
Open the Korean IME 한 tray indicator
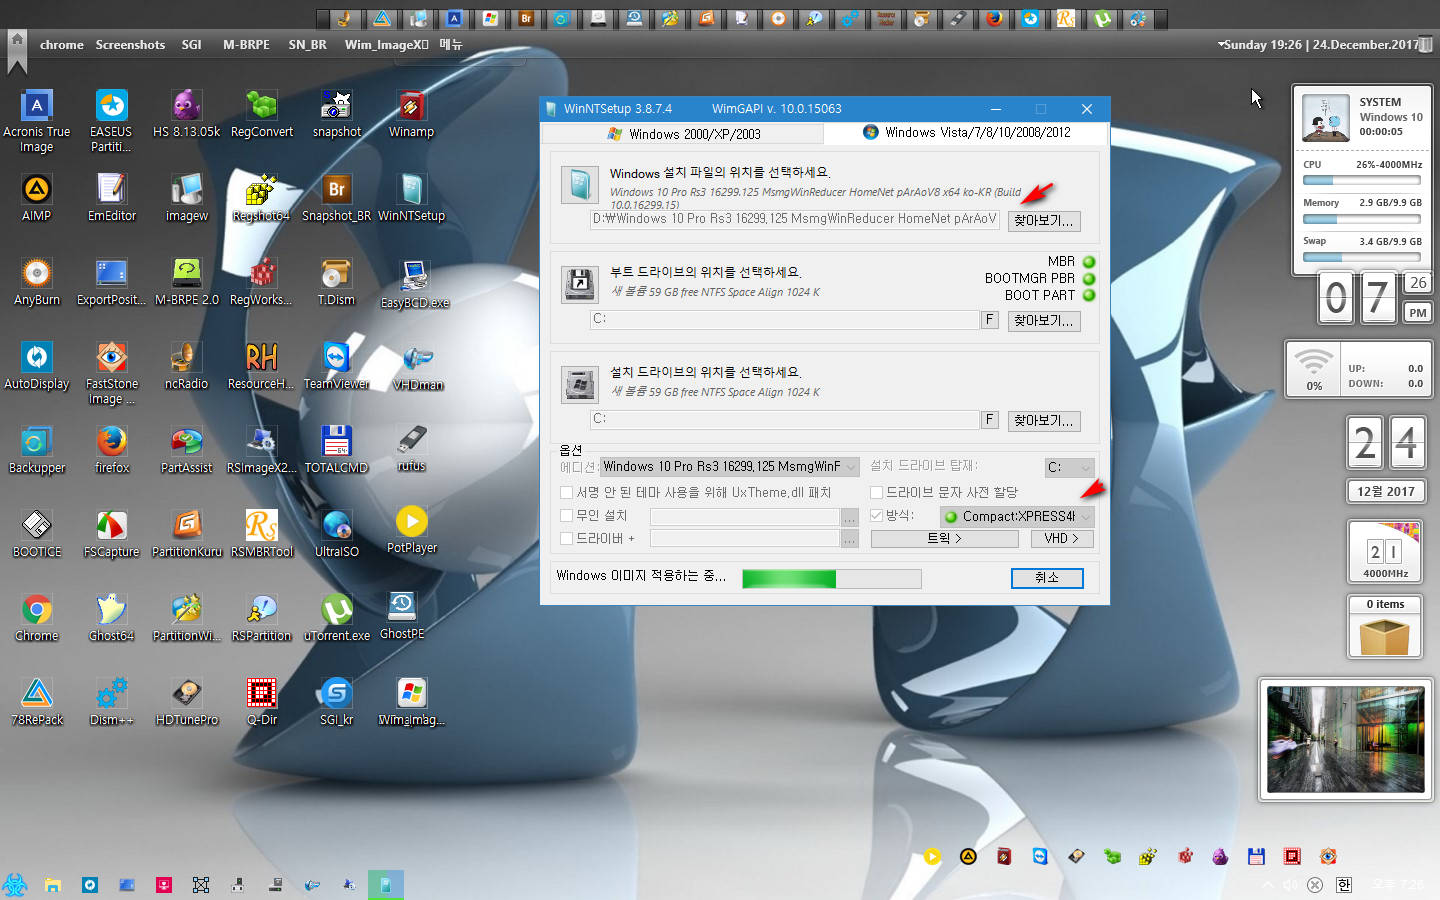[x=1344, y=884]
